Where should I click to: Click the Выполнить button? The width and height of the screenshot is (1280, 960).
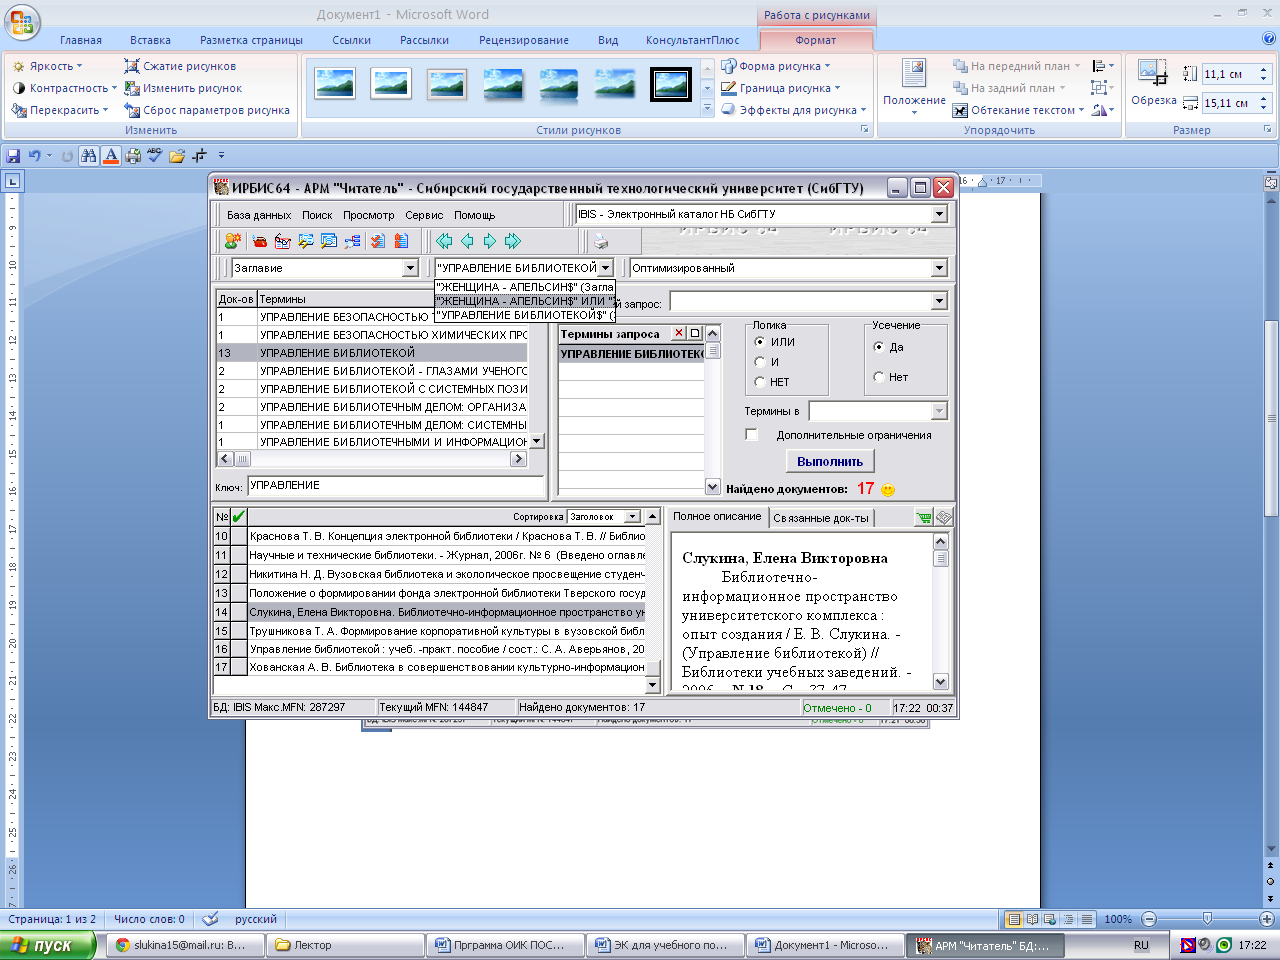(x=830, y=461)
